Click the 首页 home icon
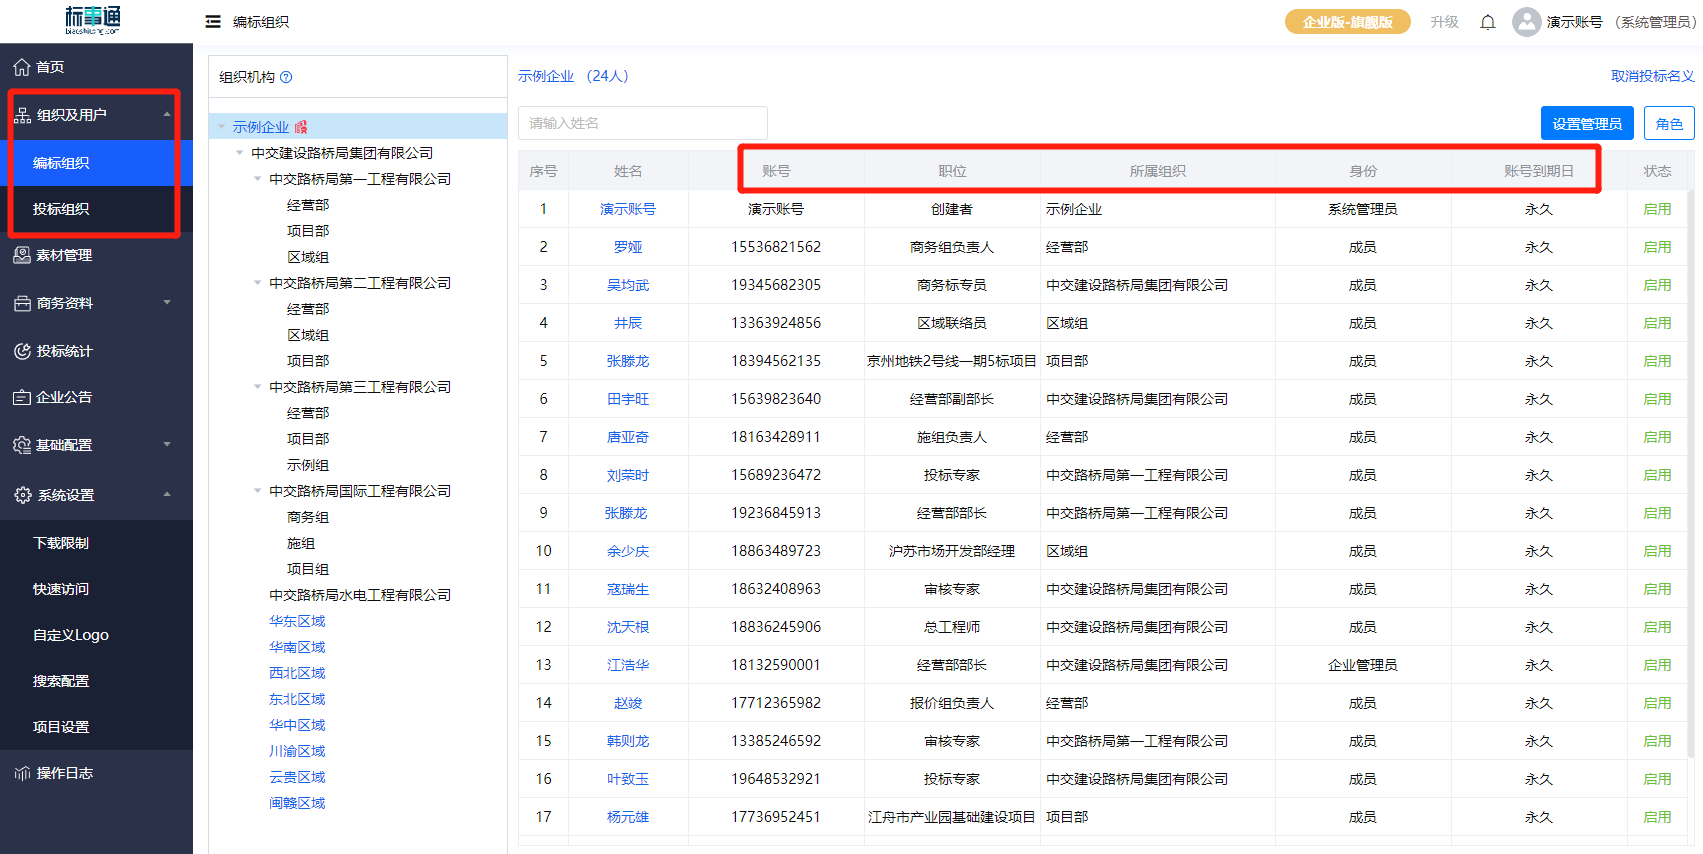The image size is (1703, 854). point(22,67)
